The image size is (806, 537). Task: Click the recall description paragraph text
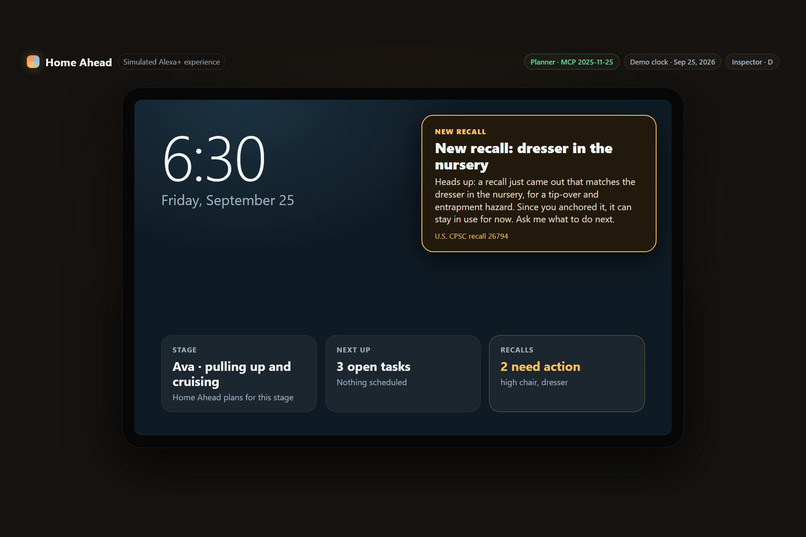[x=535, y=200]
